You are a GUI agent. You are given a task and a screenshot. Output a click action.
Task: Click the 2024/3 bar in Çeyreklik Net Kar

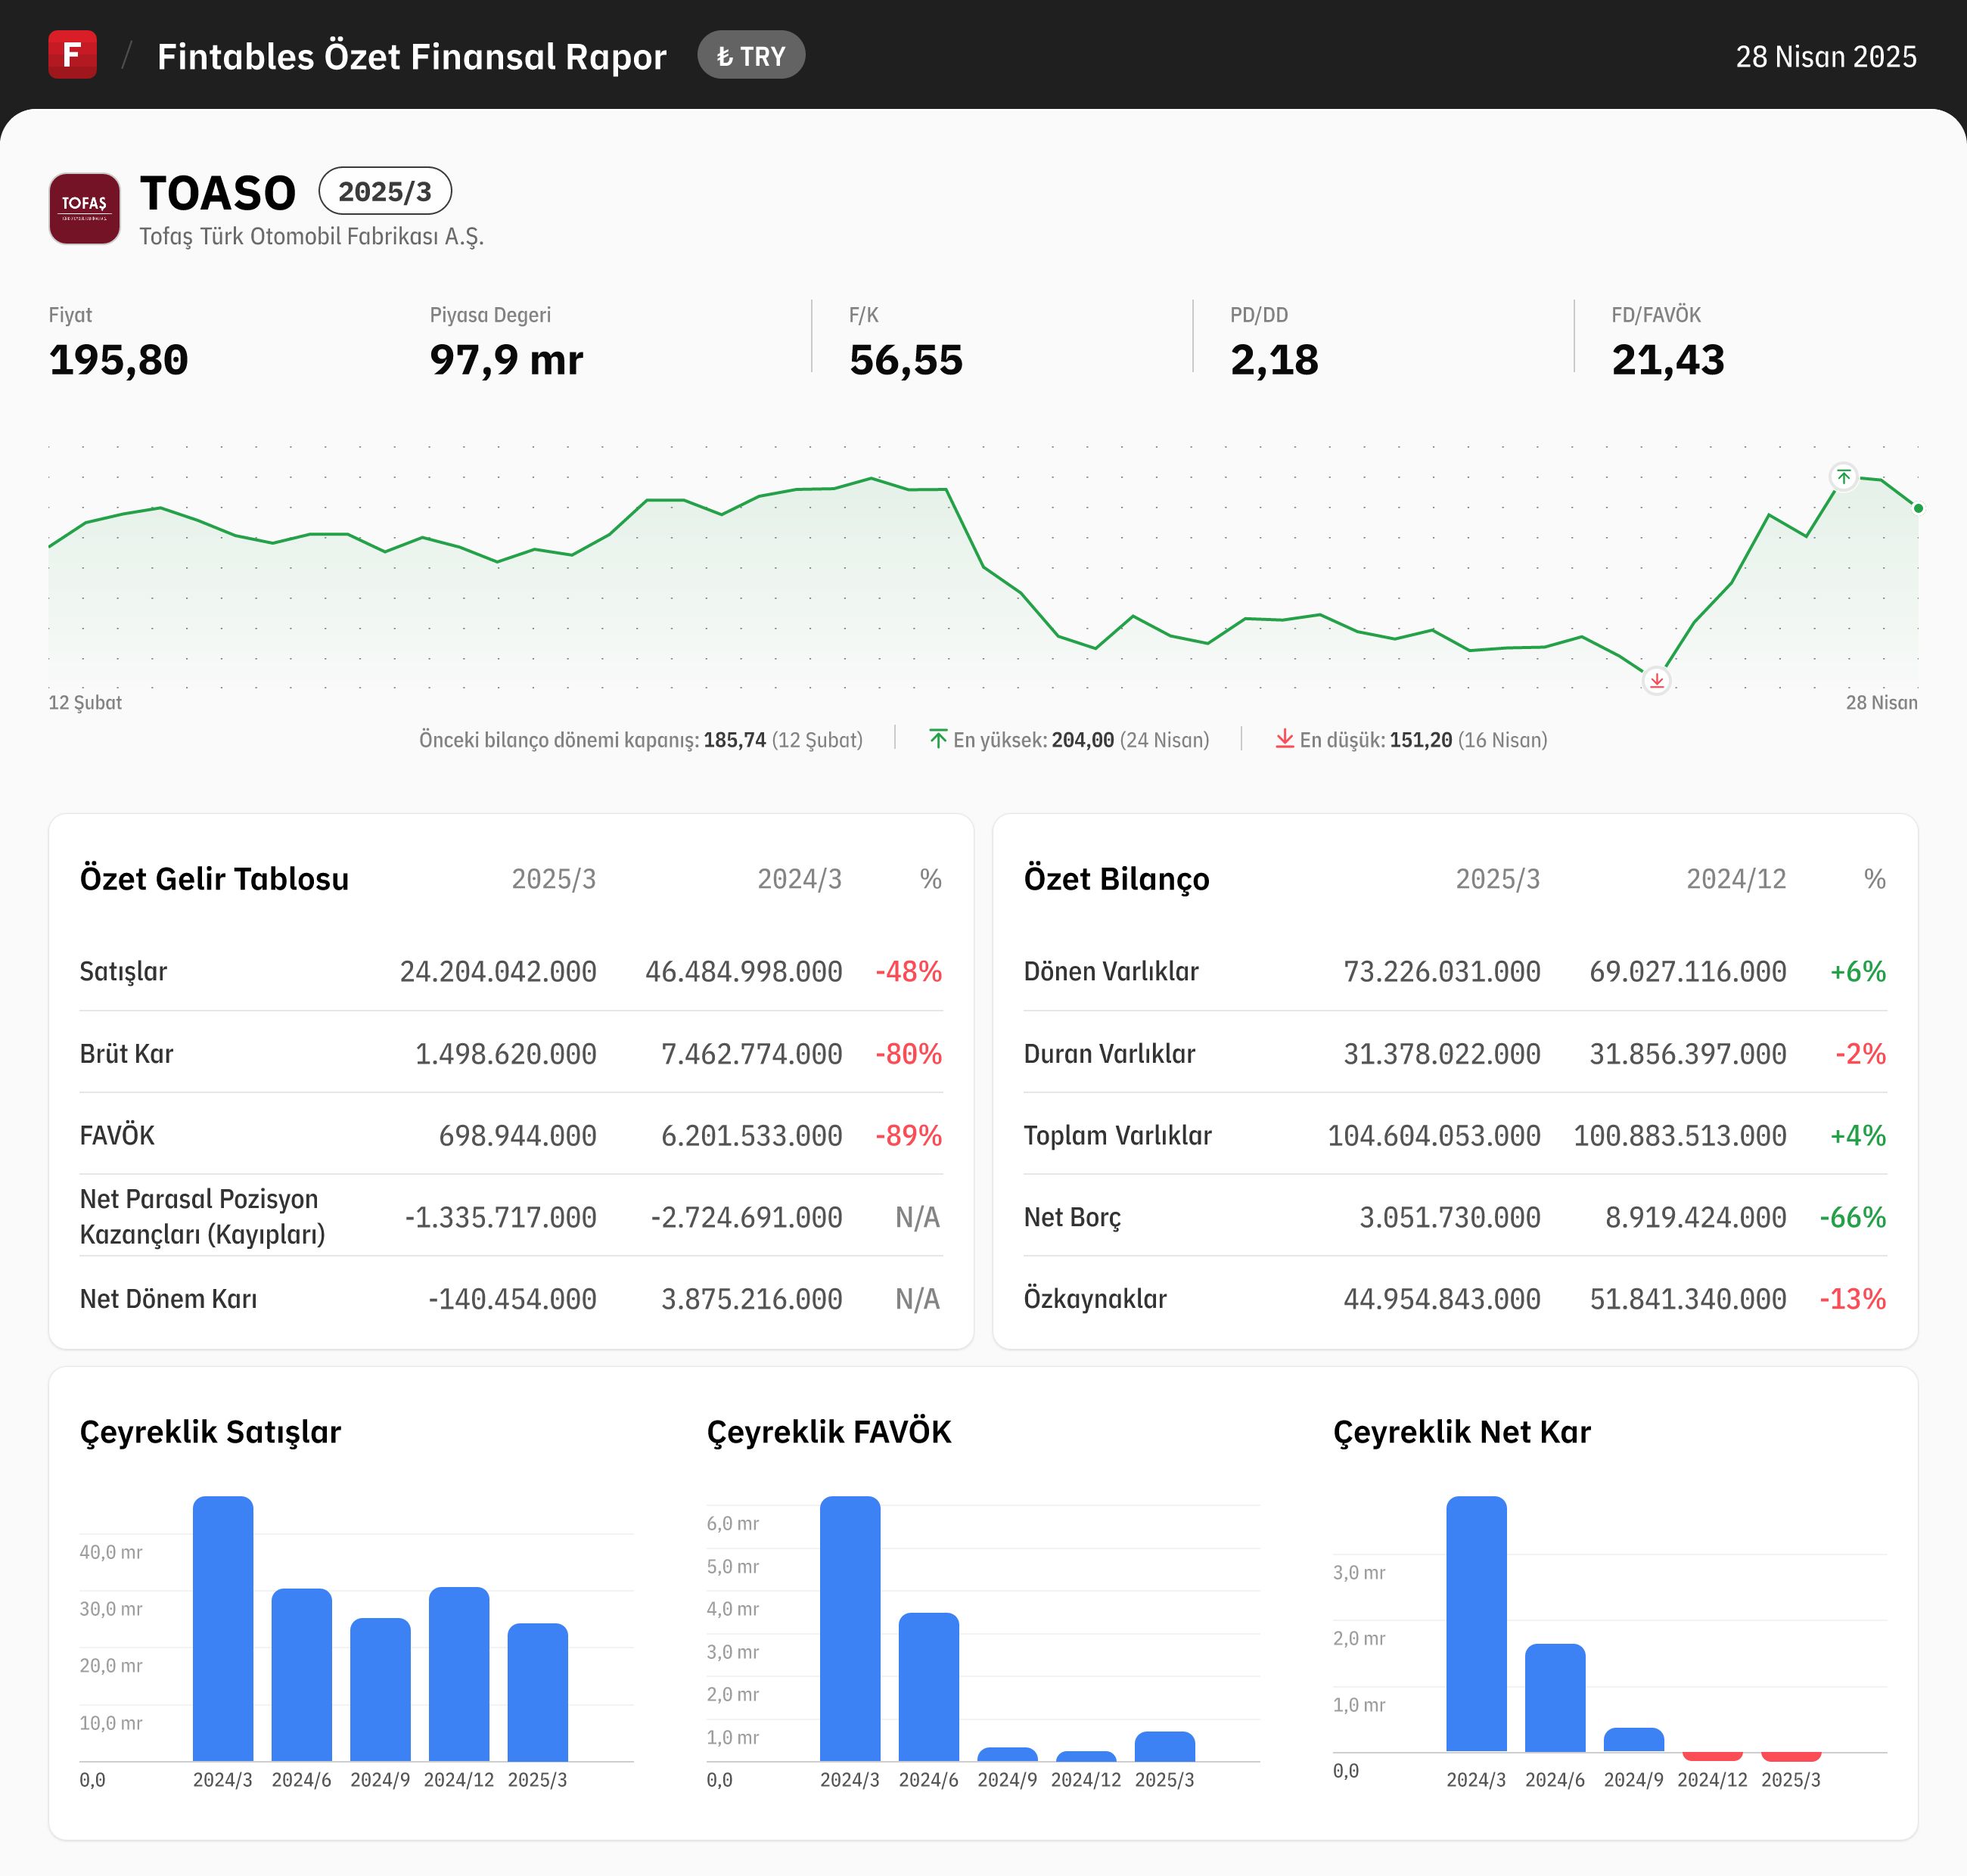[1476, 1624]
